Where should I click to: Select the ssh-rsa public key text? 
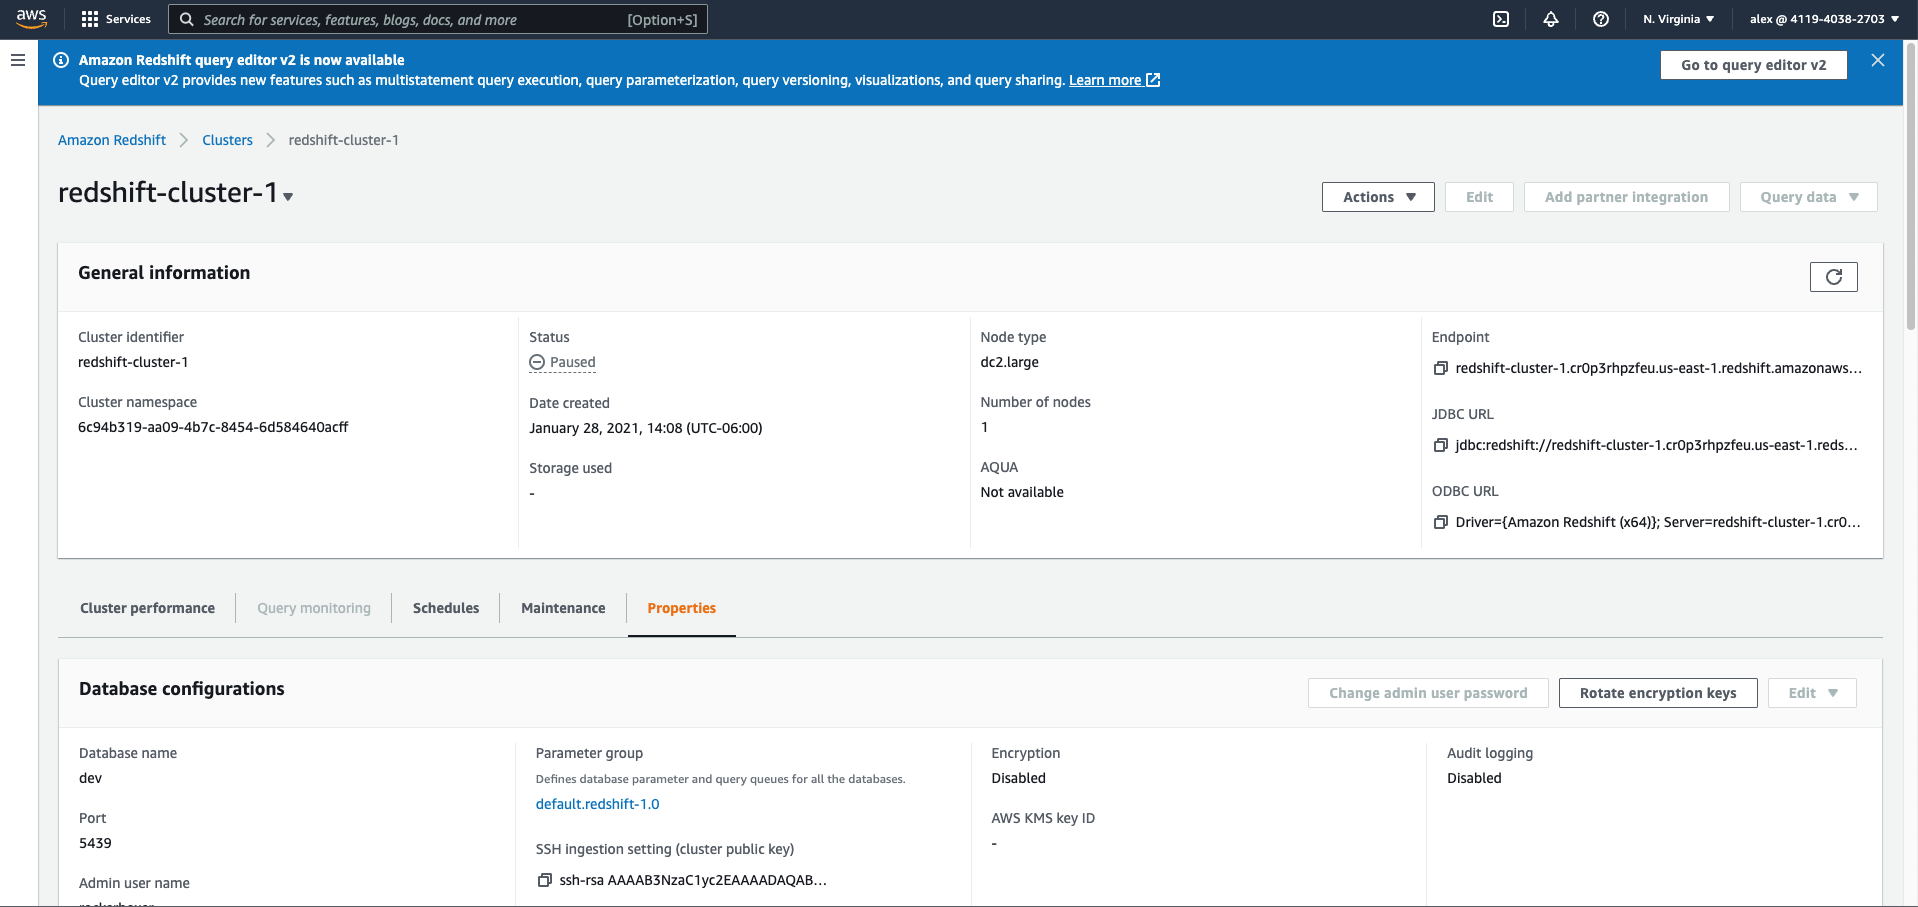[x=693, y=880]
